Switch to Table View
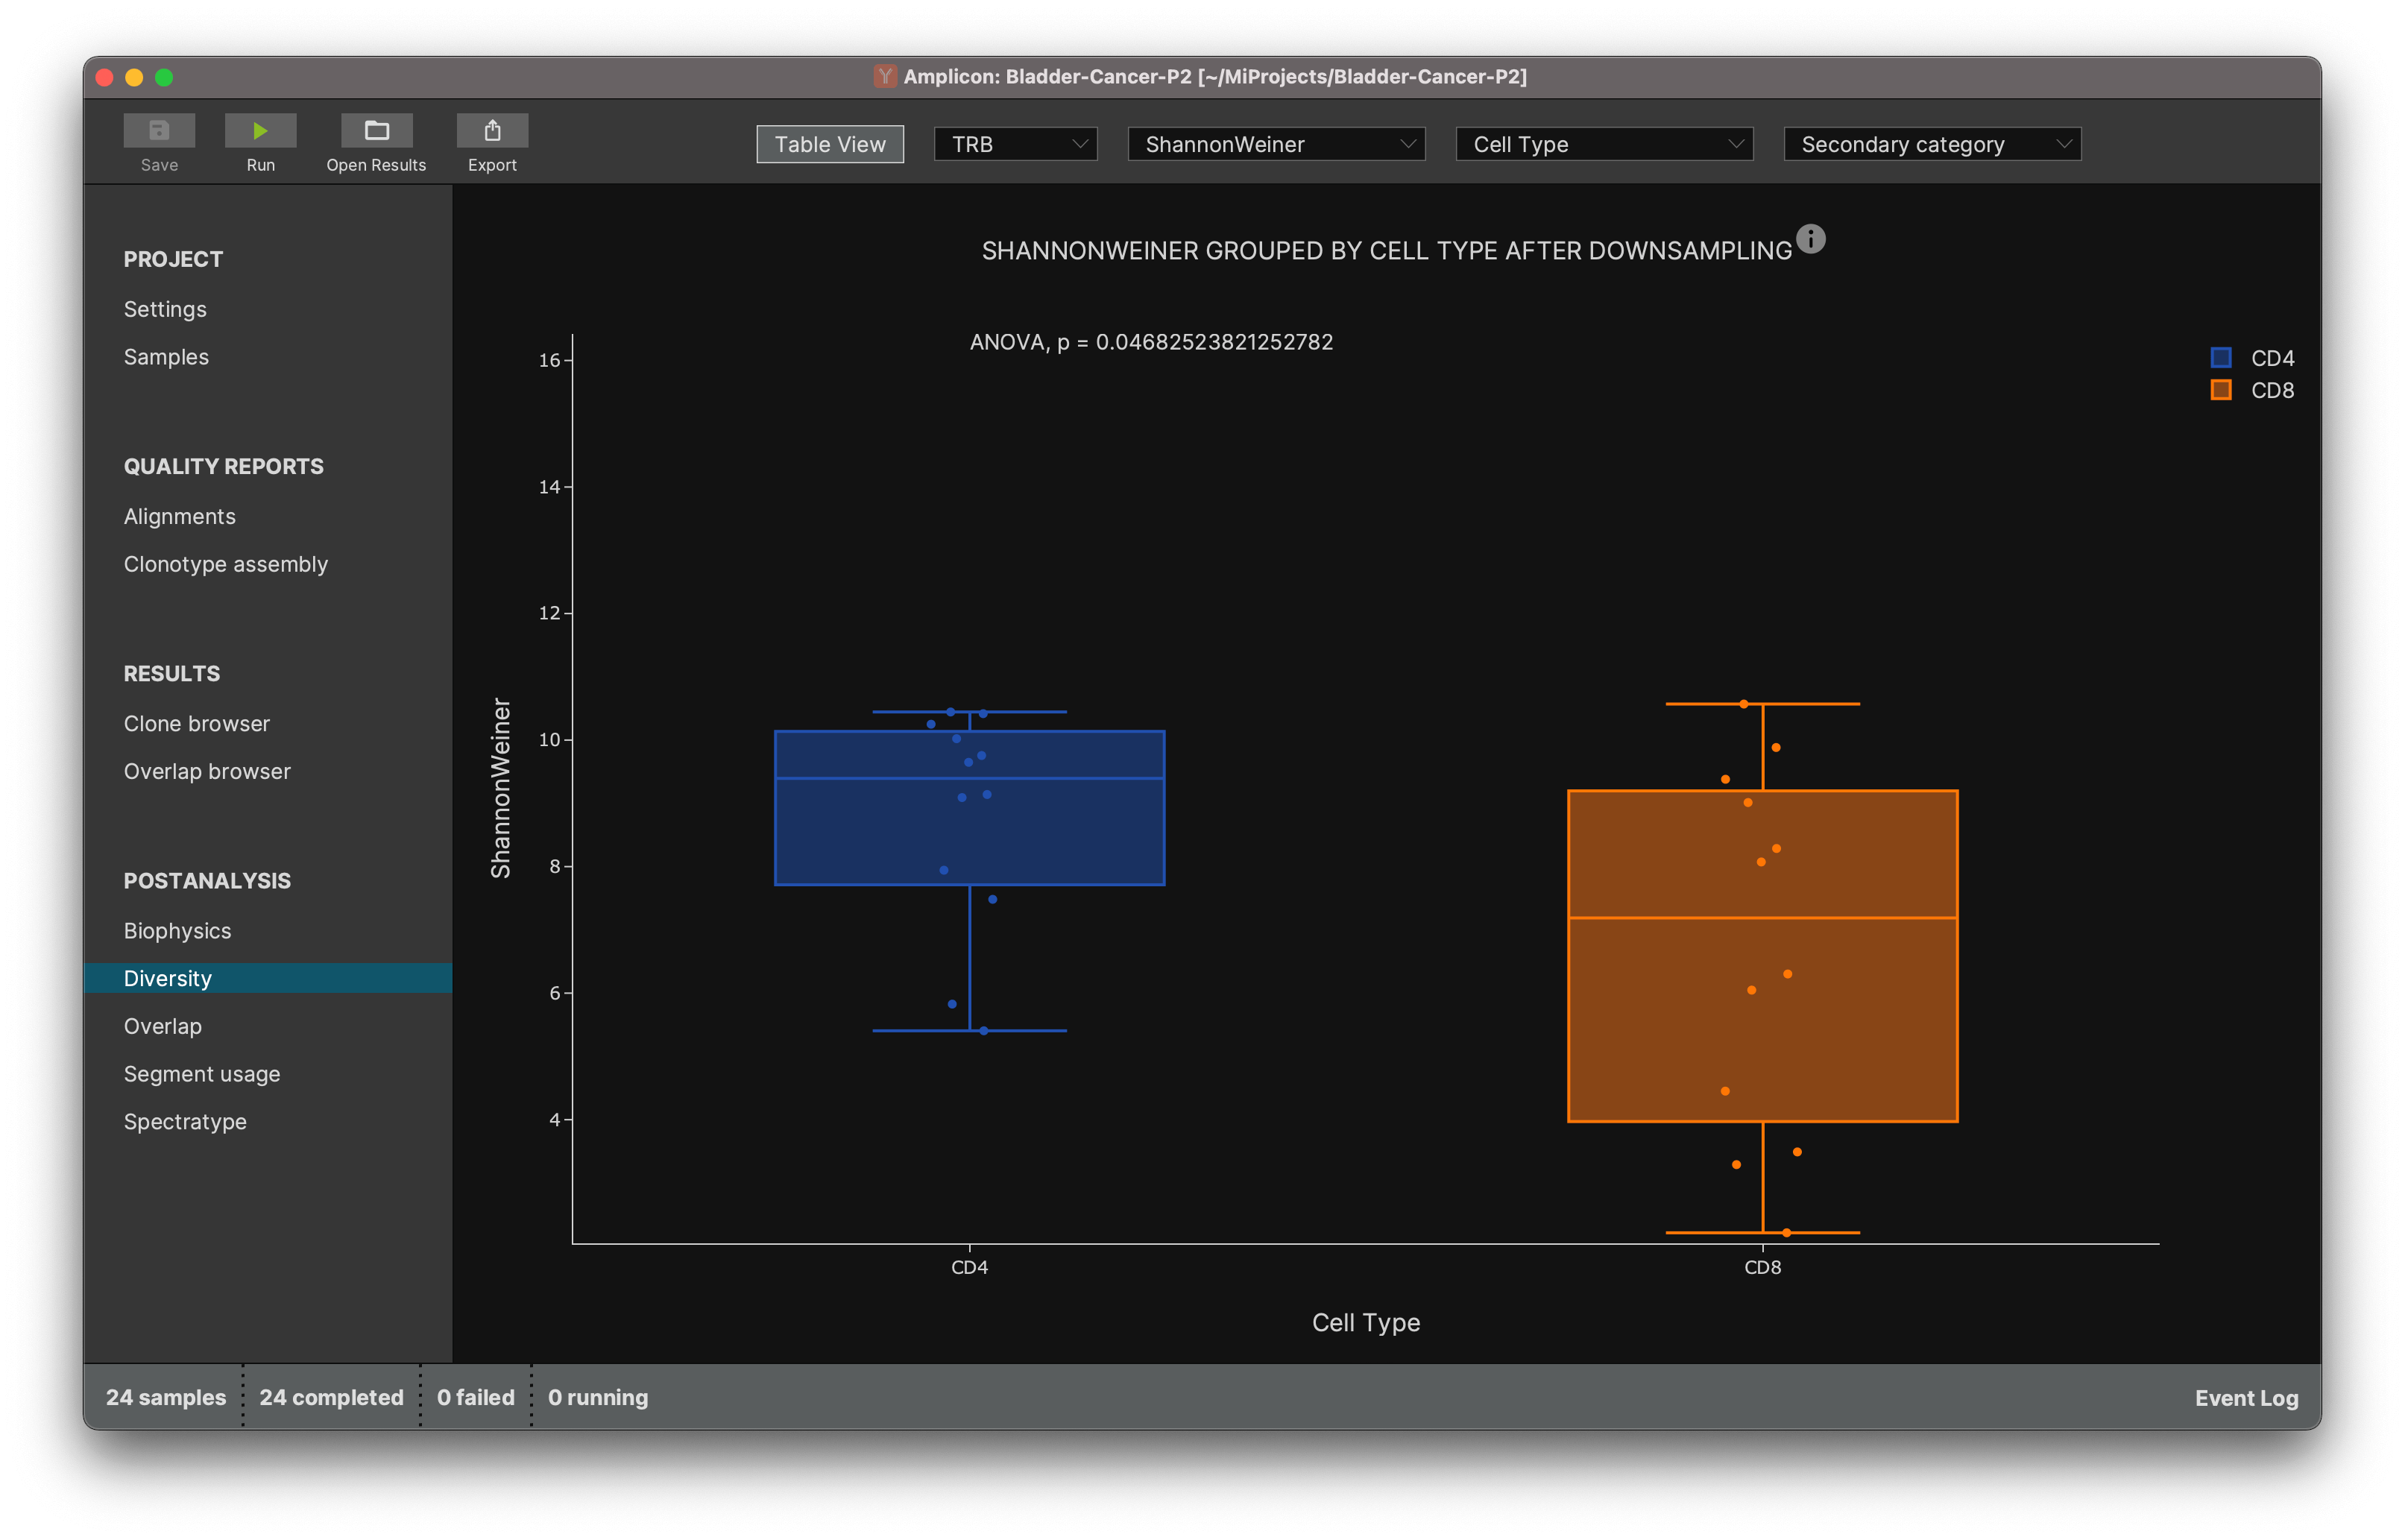Viewport: 2405px width, 1540px height. (x=830, y=144)
